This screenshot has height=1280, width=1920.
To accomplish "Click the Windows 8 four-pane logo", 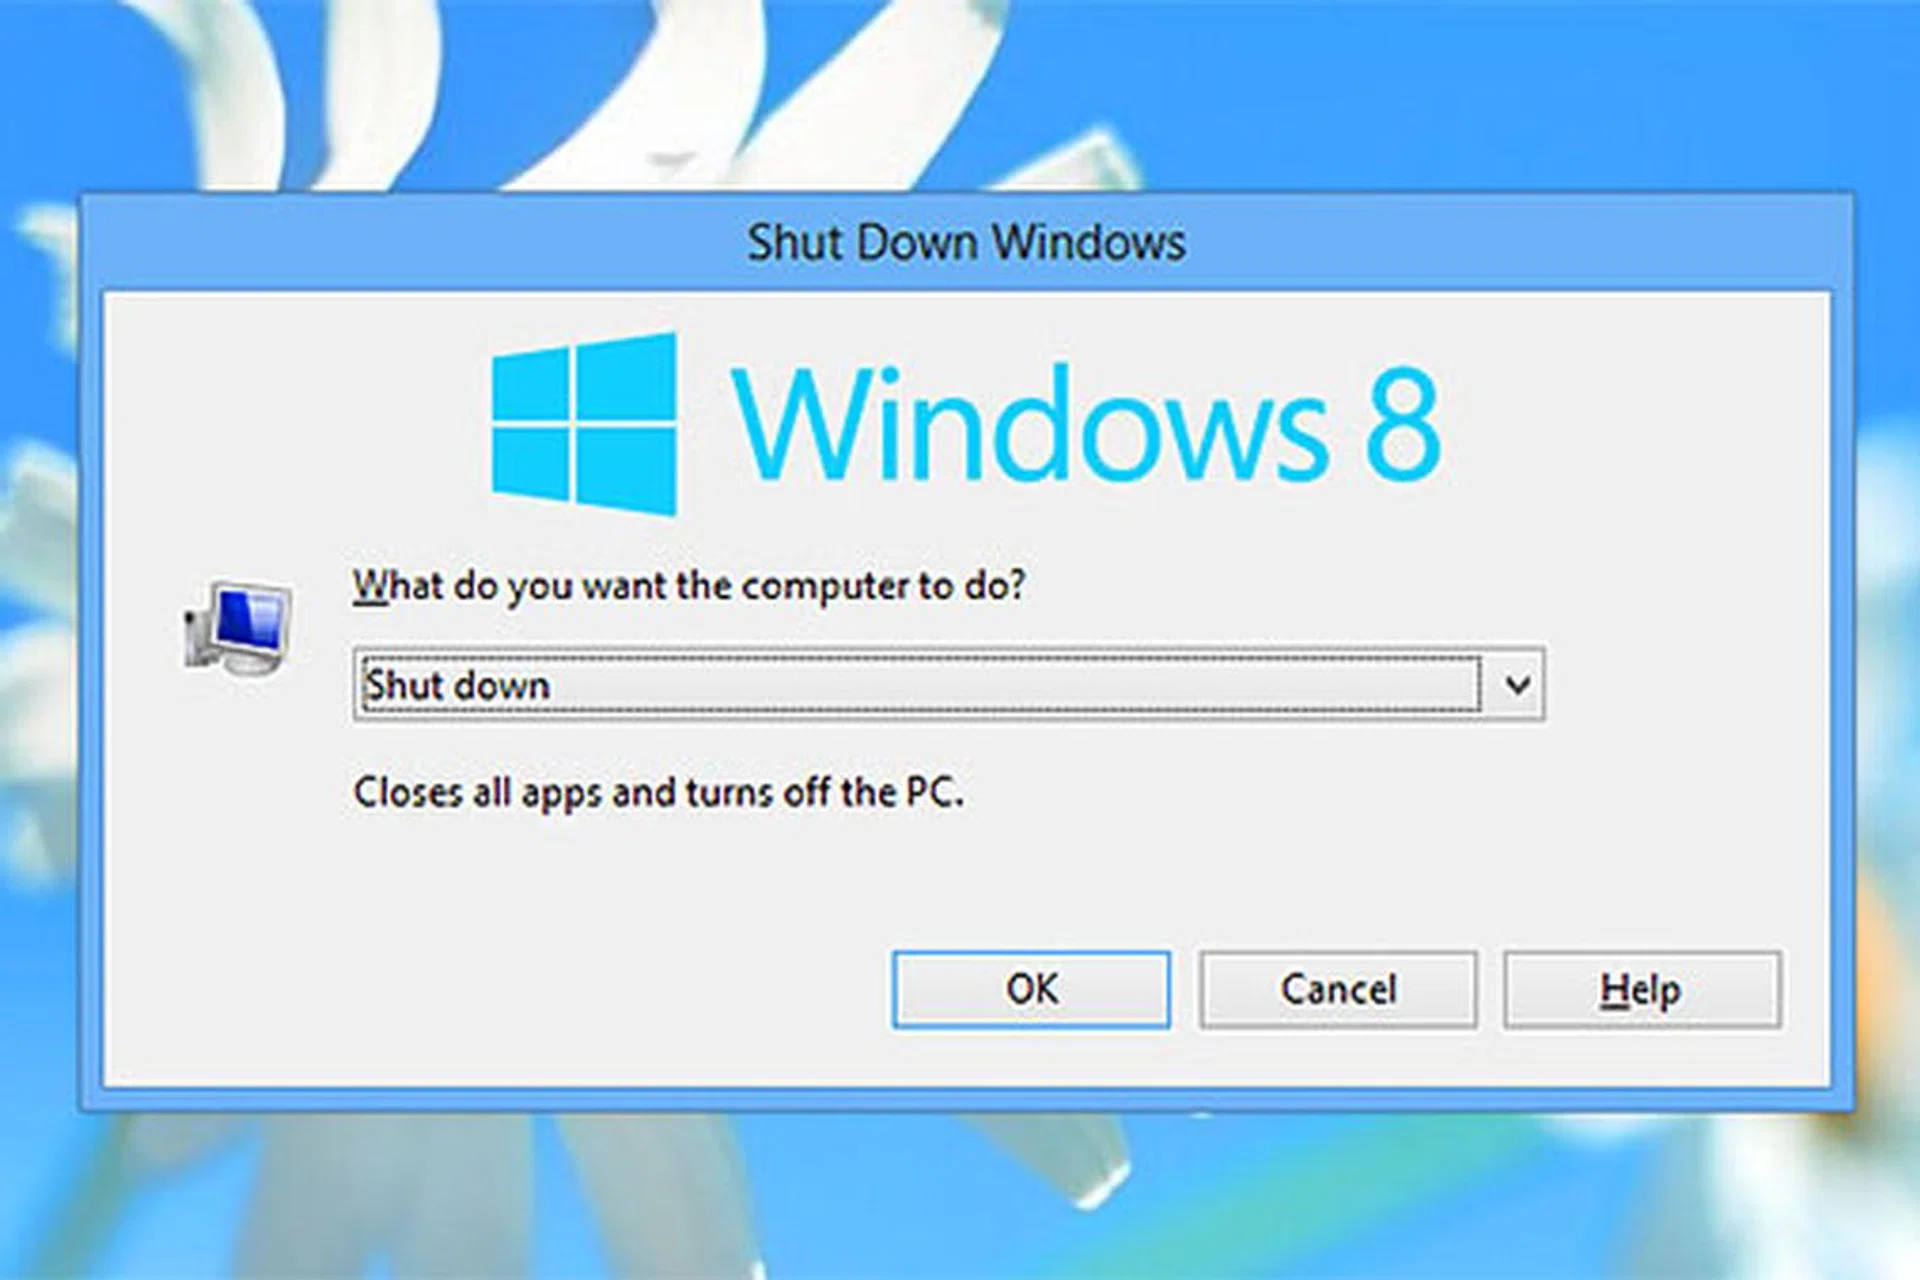I will coord(584,424).
